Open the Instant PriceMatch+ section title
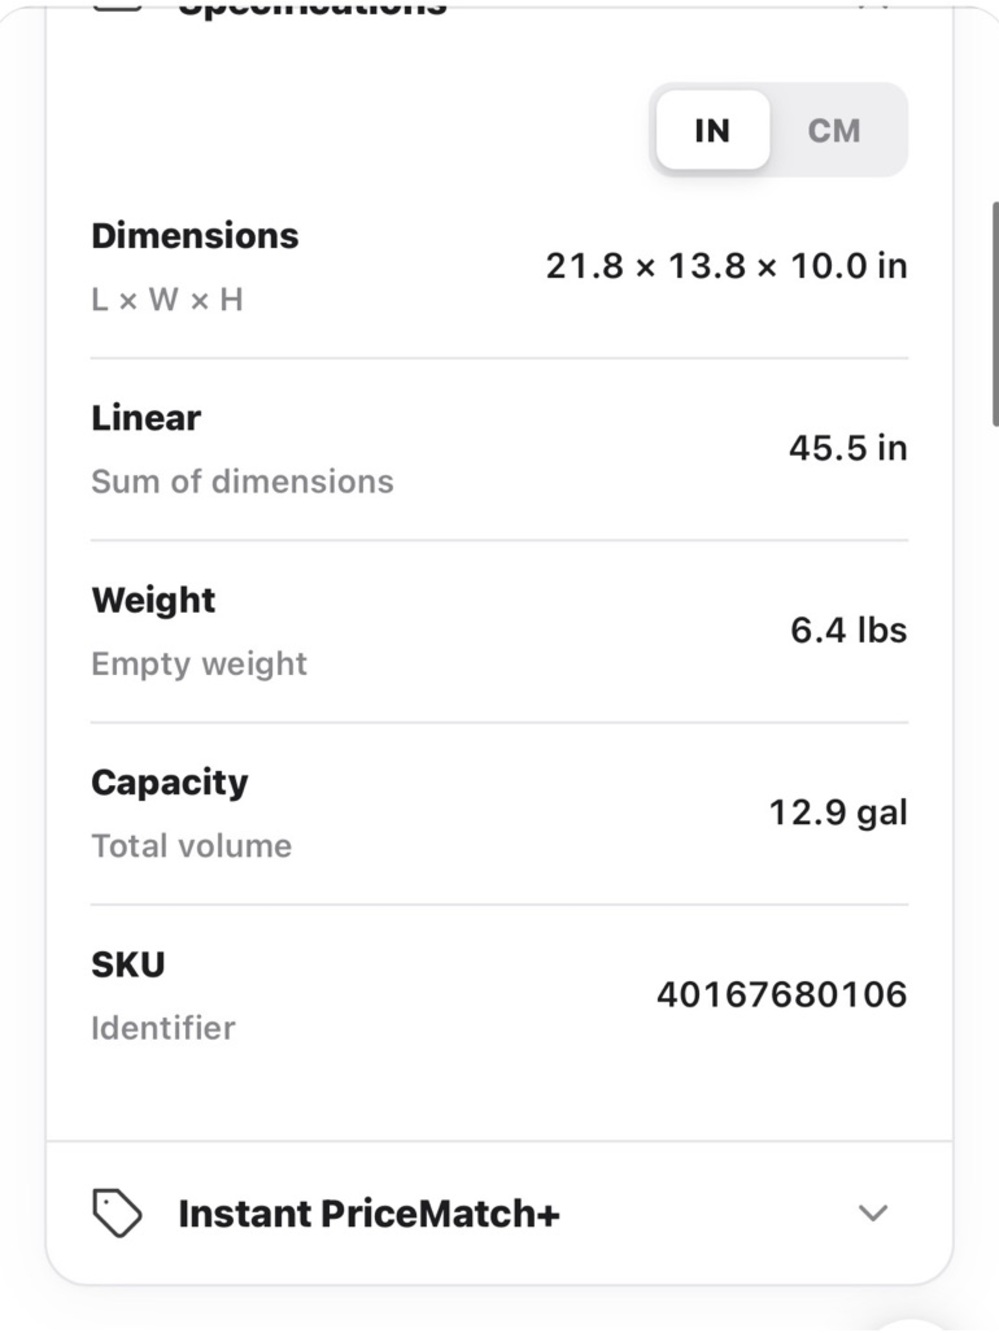This screenshot has height=1333, width=999. click(369, 1213)
